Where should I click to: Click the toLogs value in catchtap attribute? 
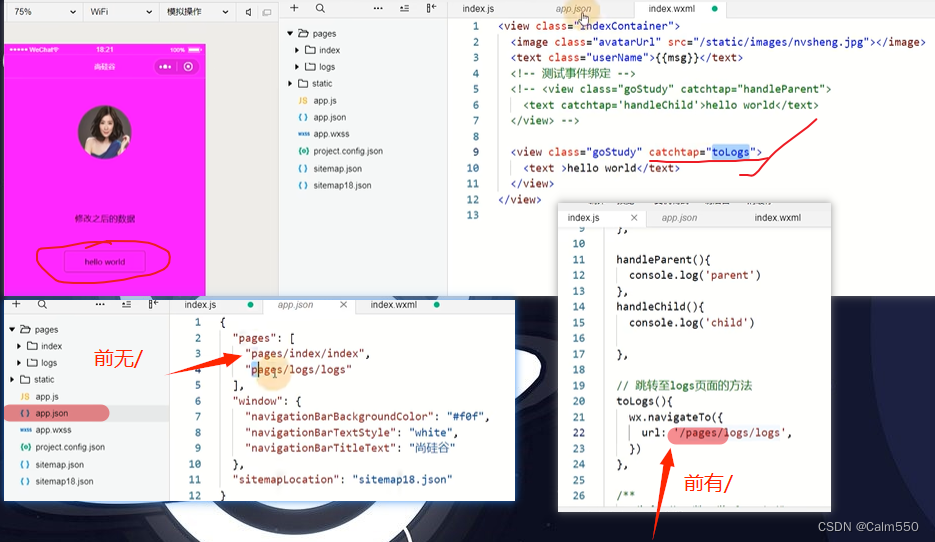[730, 152]
